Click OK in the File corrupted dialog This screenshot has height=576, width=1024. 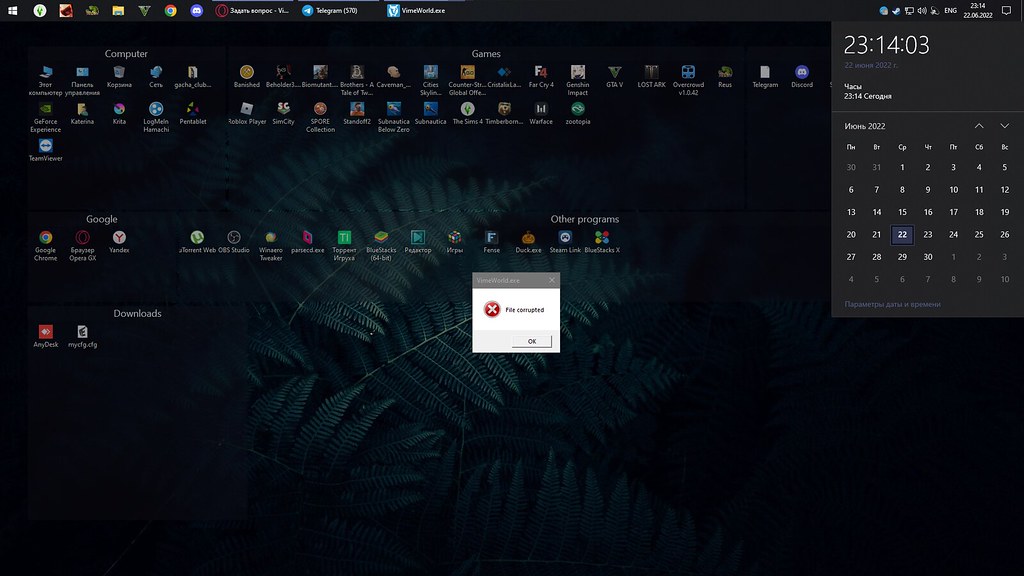[531, 341]
